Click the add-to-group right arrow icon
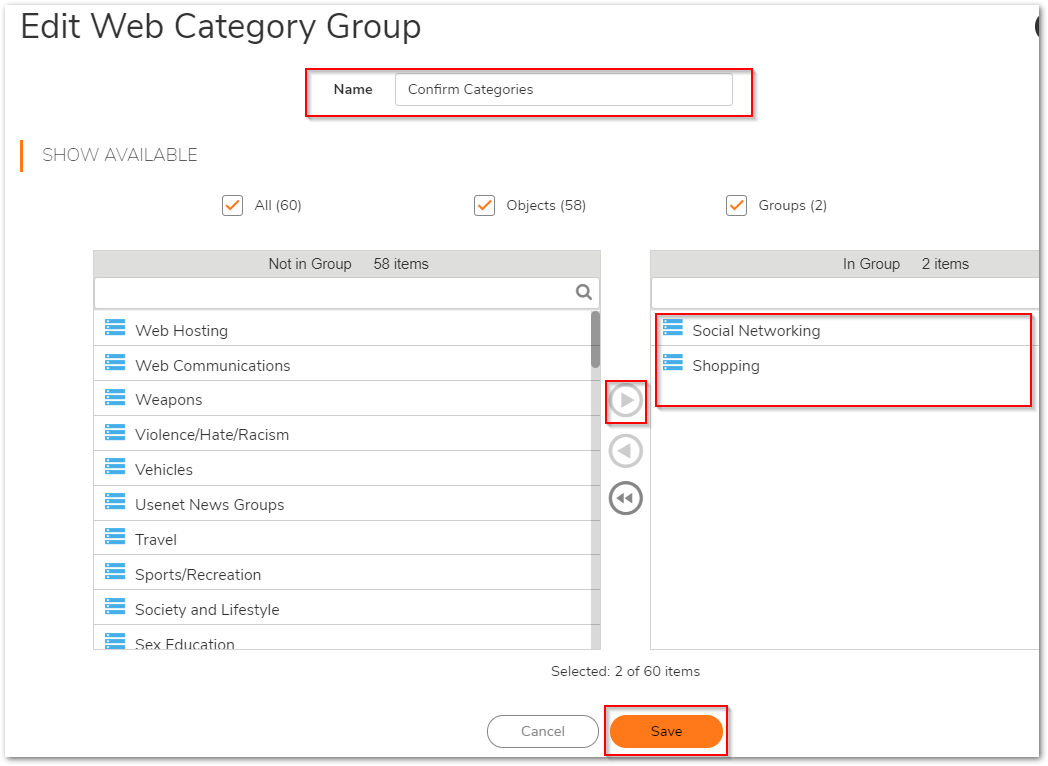Screen dimensions: 1048x766 coord(626,401)
